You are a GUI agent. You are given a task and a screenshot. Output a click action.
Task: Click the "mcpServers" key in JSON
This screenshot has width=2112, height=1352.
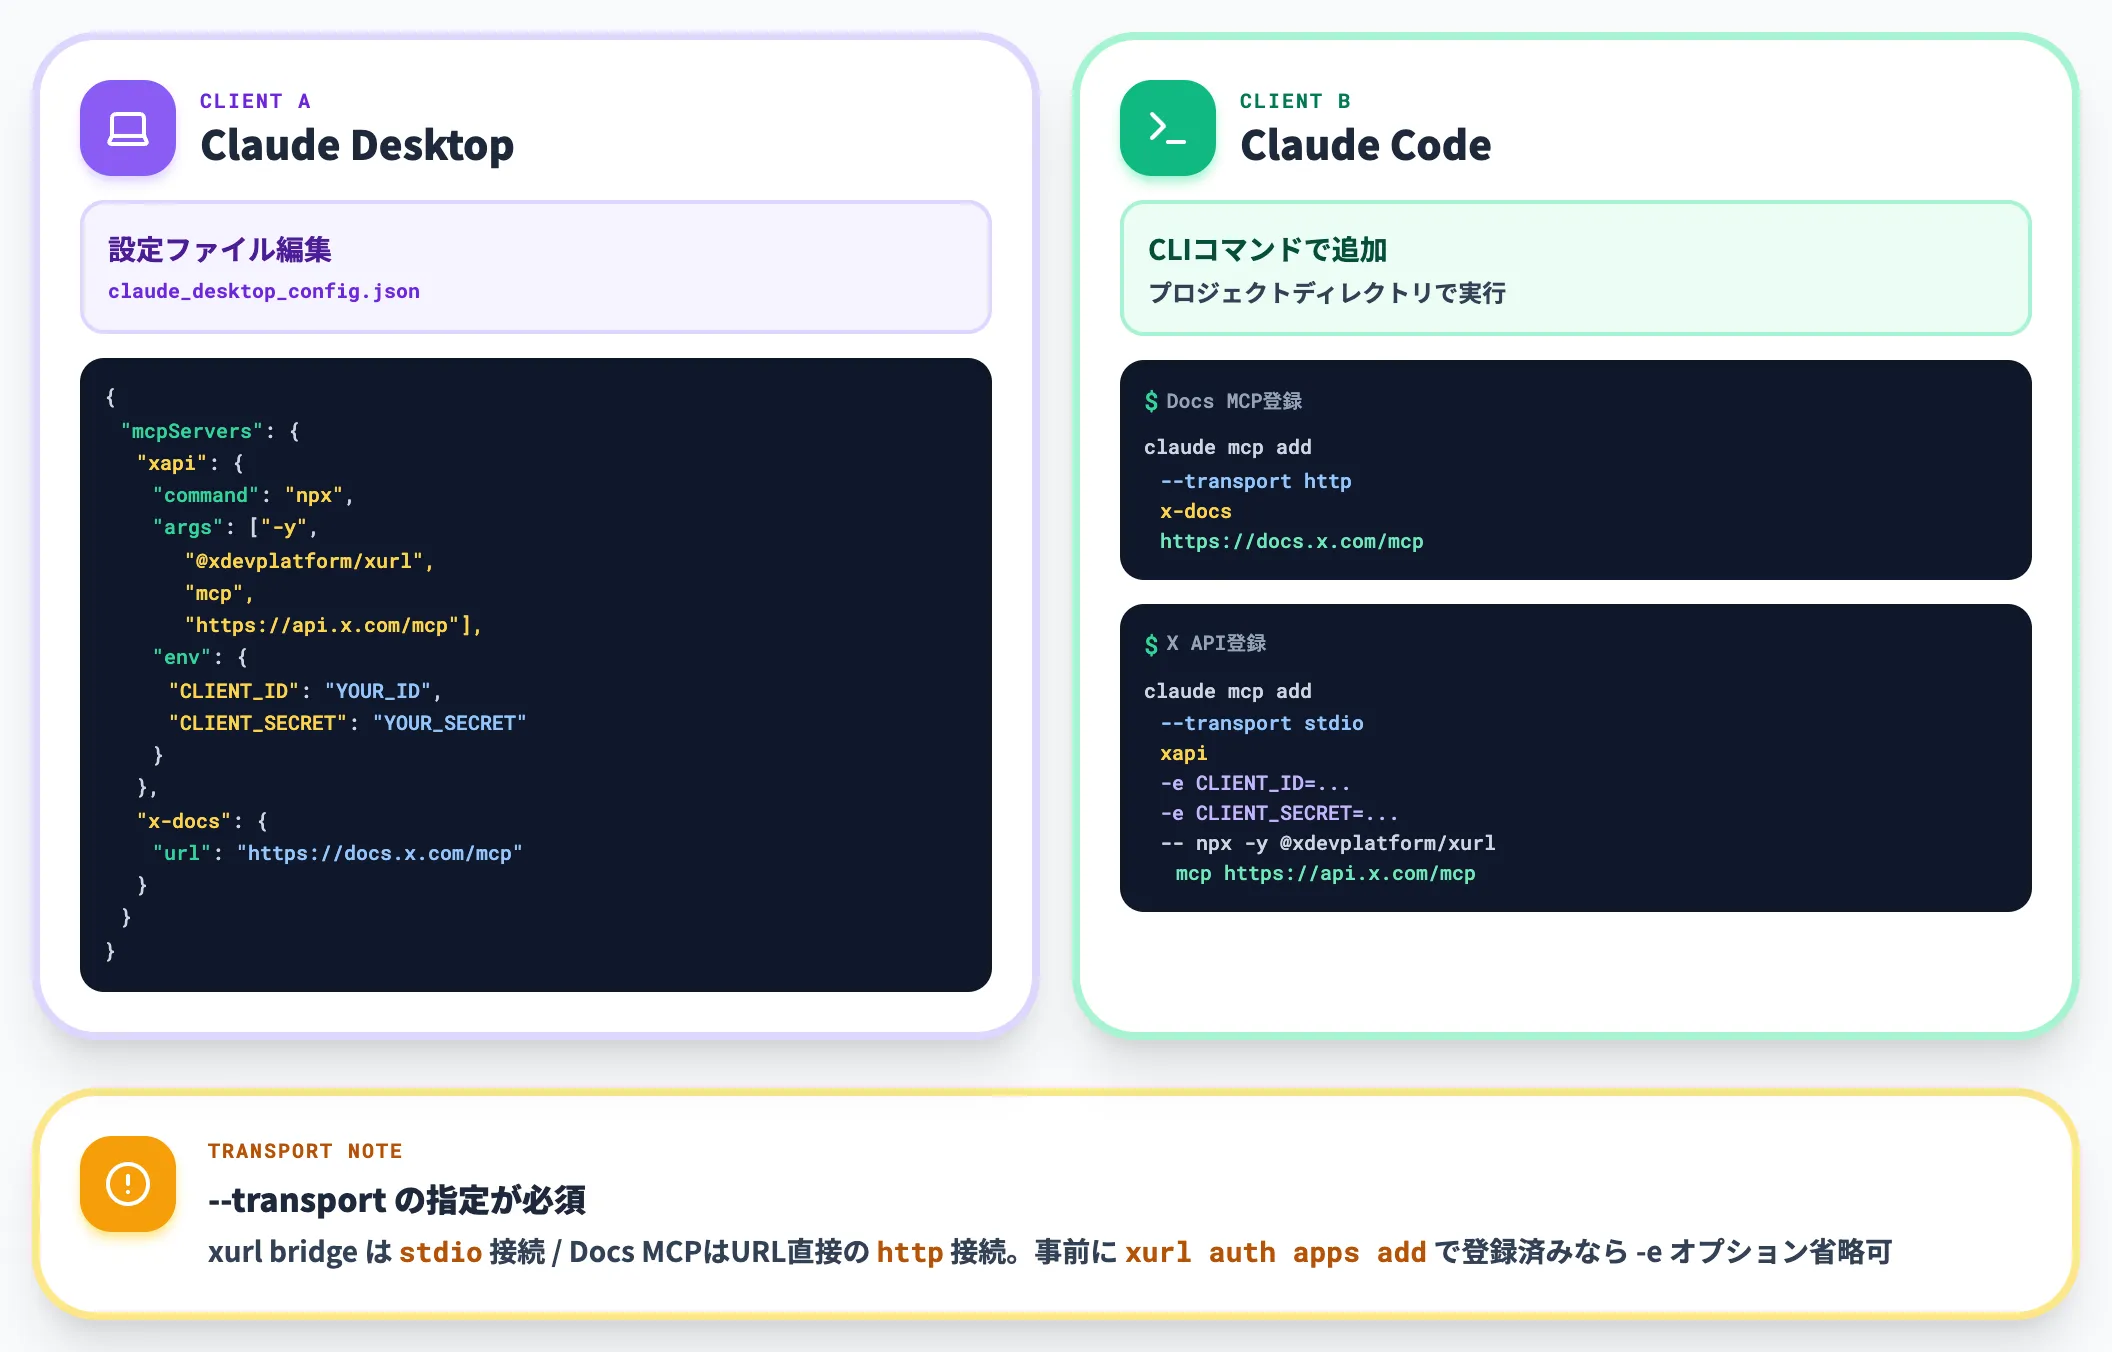[x=192, y=431]
